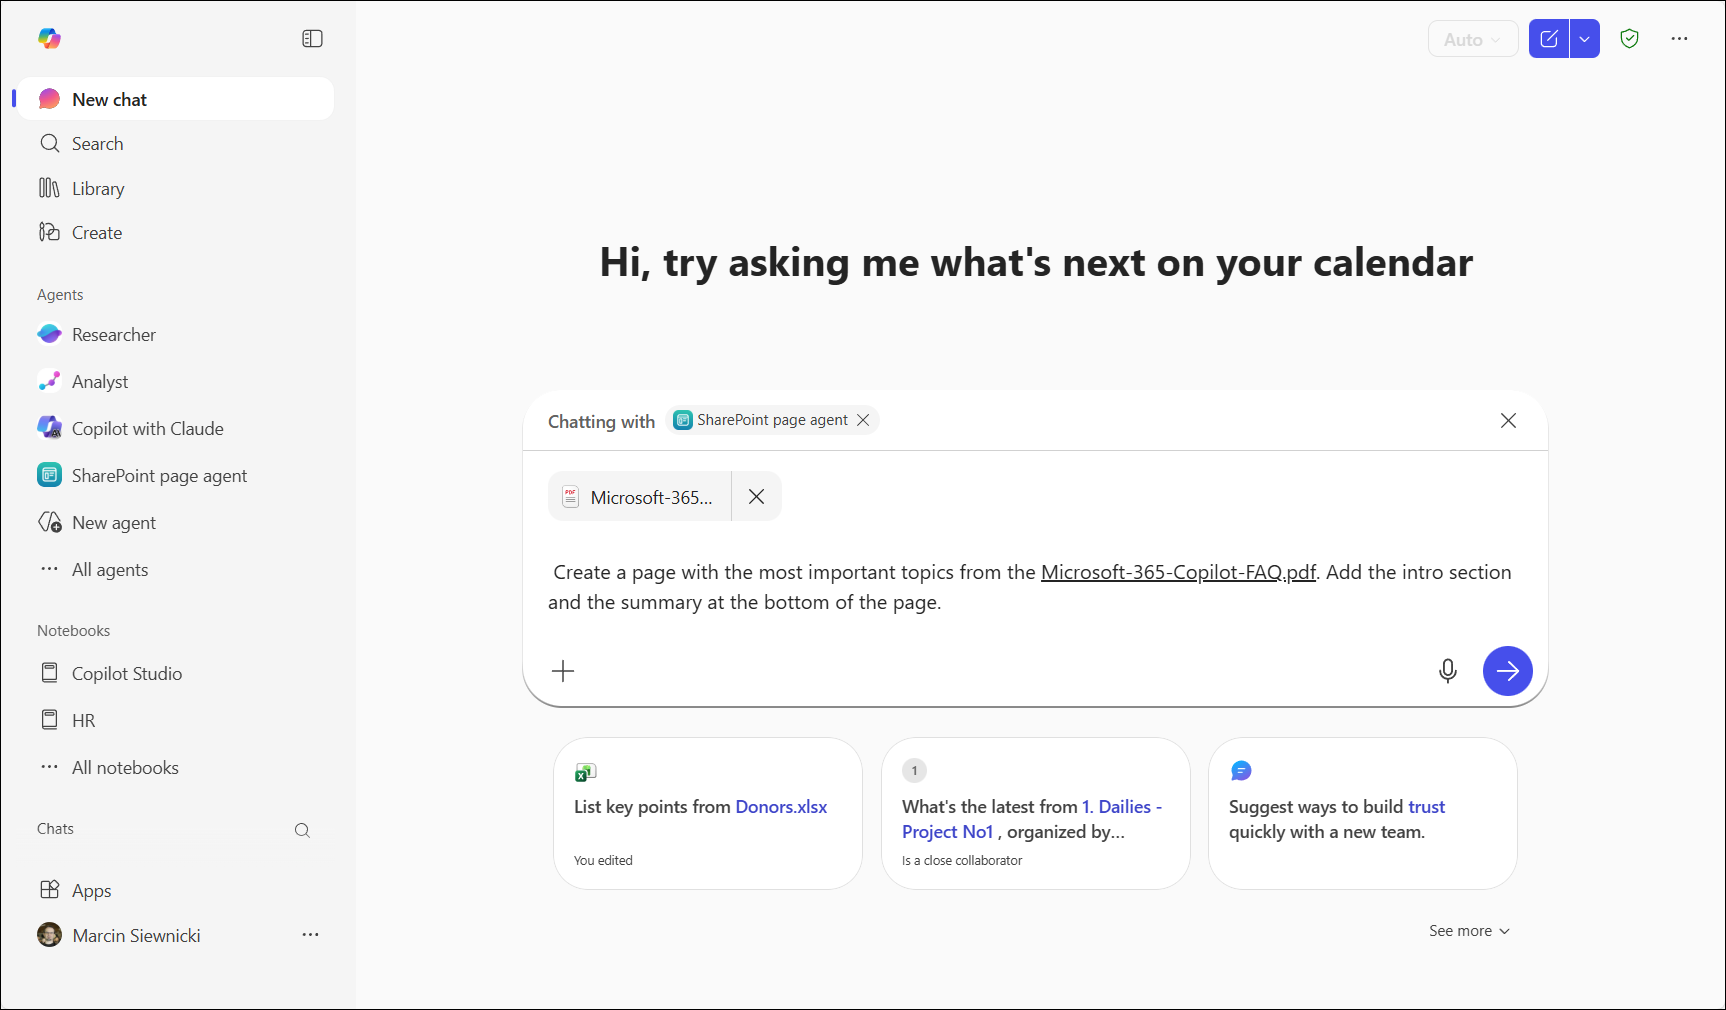This screenshot has height=1010, width=1726.
Task: Collapse the sidebar navigation panel
Action: [312, 39]
